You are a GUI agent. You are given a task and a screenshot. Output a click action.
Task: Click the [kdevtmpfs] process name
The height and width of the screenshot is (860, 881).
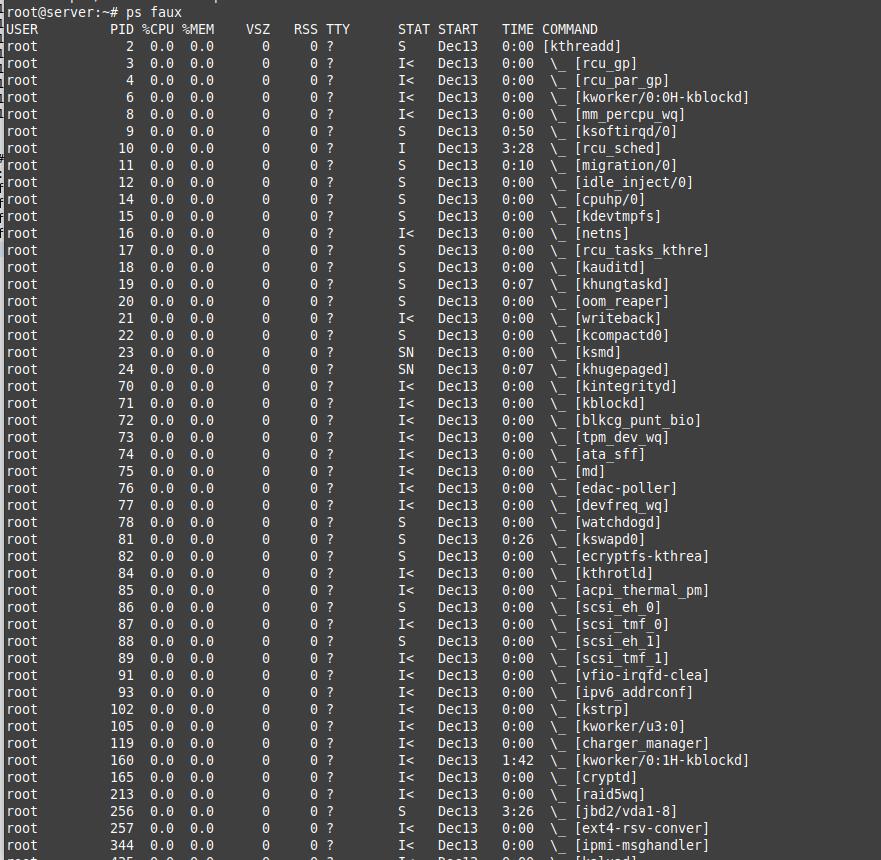[617, 216]
